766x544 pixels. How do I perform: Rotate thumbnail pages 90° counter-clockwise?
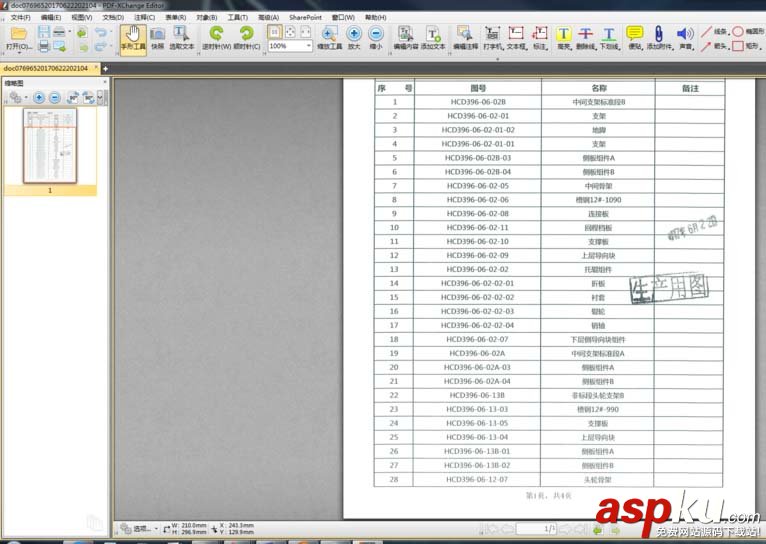click(73, 98)
